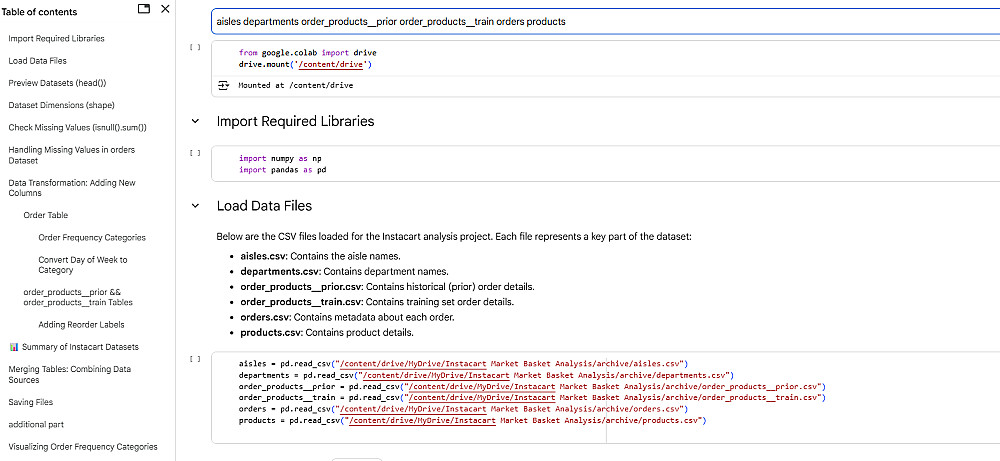The image size is (1000, 461).
Task: Click the text field listing aisles departments
Action: click(x=600, y=21)
